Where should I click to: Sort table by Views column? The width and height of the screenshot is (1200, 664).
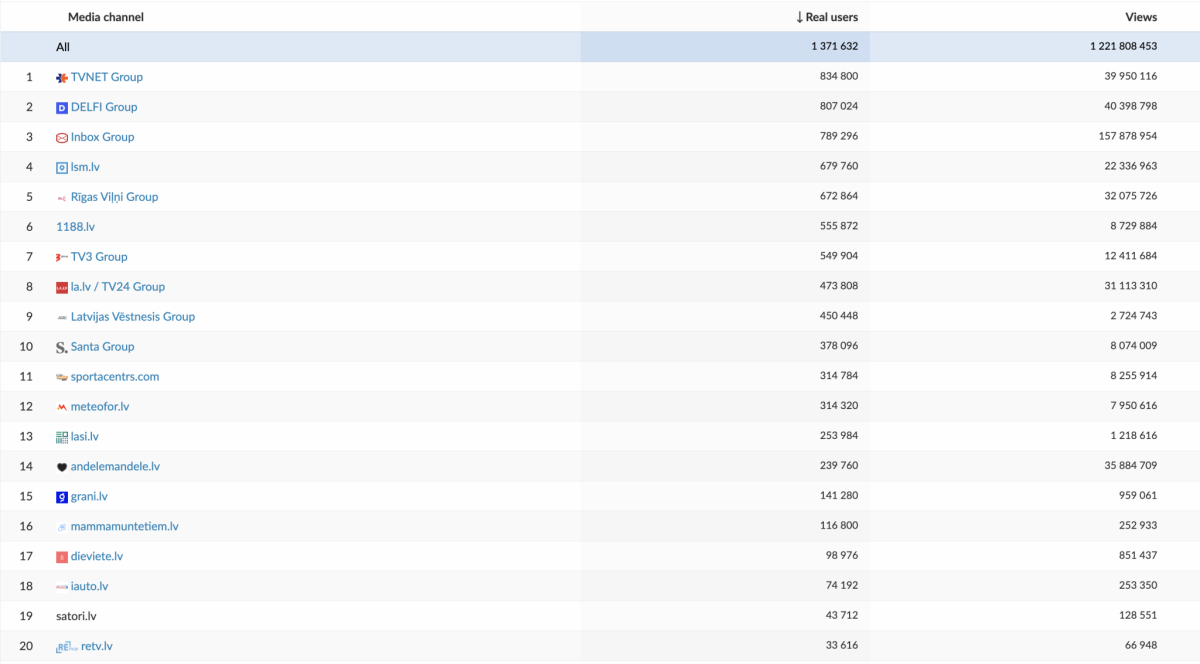pyautogui.click(x=1140, y=17)
